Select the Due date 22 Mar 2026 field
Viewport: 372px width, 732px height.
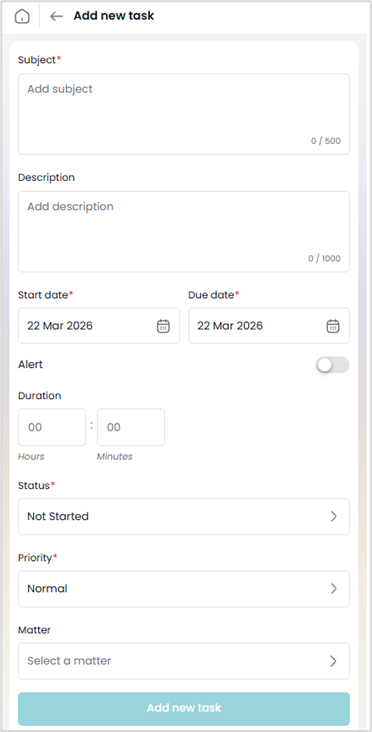tap(269, 326)
